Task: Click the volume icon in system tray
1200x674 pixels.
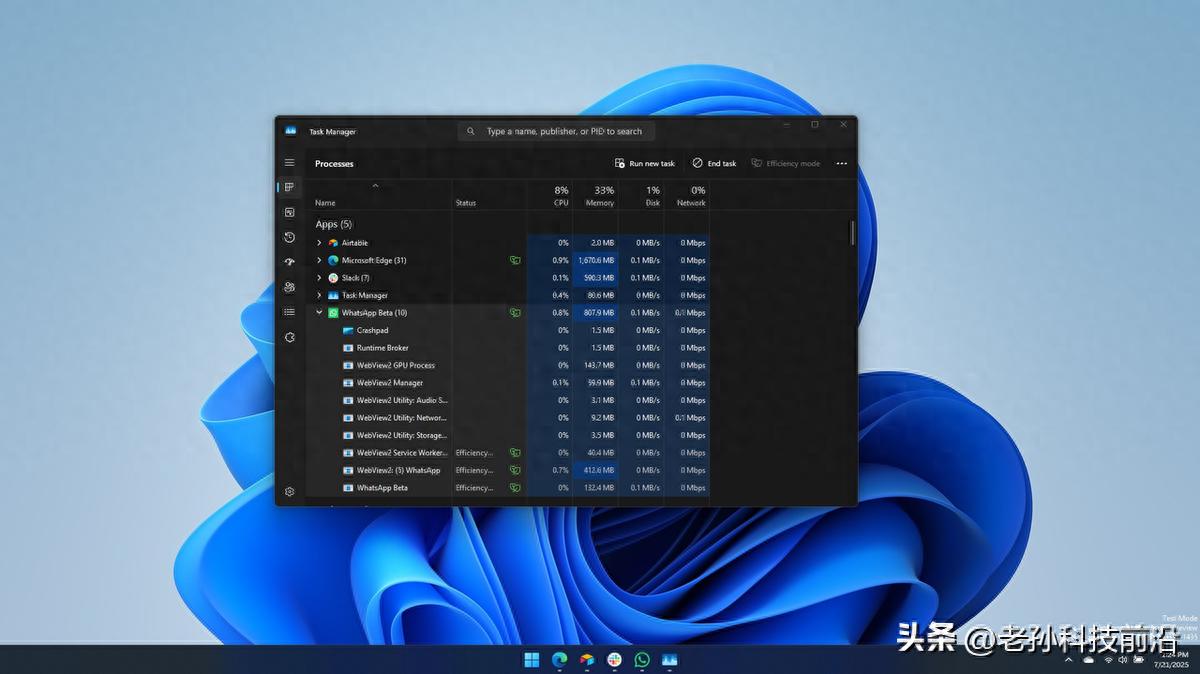Action: (1123, 660)
